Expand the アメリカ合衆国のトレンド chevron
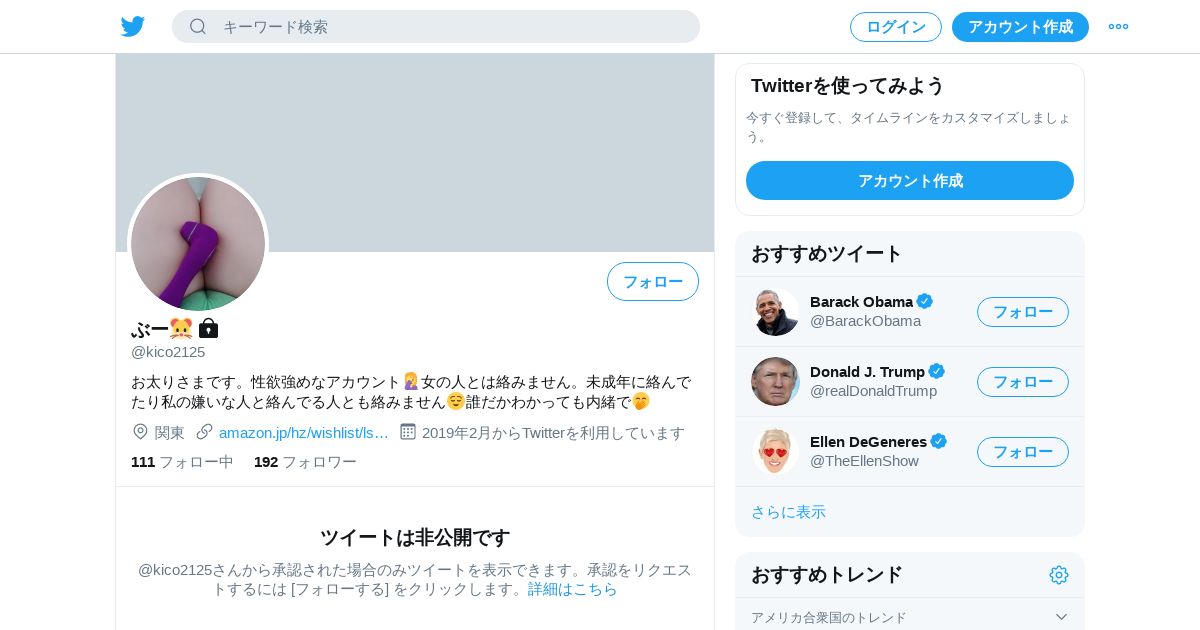Viewport: 1200px width, 630px height. (x=1062, y=617)
